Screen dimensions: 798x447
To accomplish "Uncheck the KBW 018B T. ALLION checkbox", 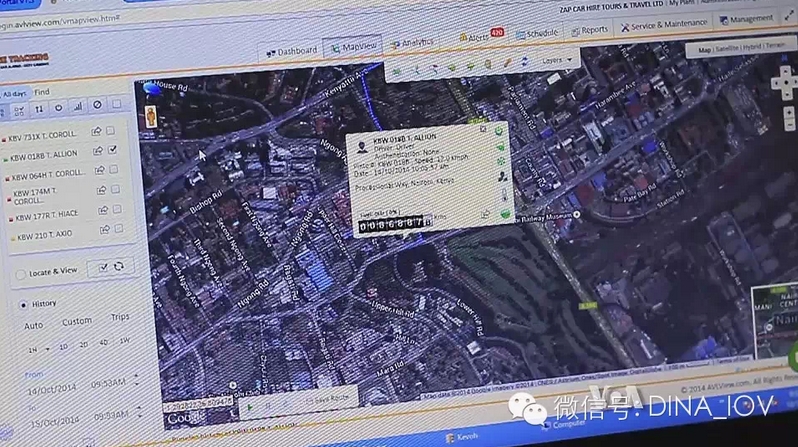I will click(x=112, y=150).
